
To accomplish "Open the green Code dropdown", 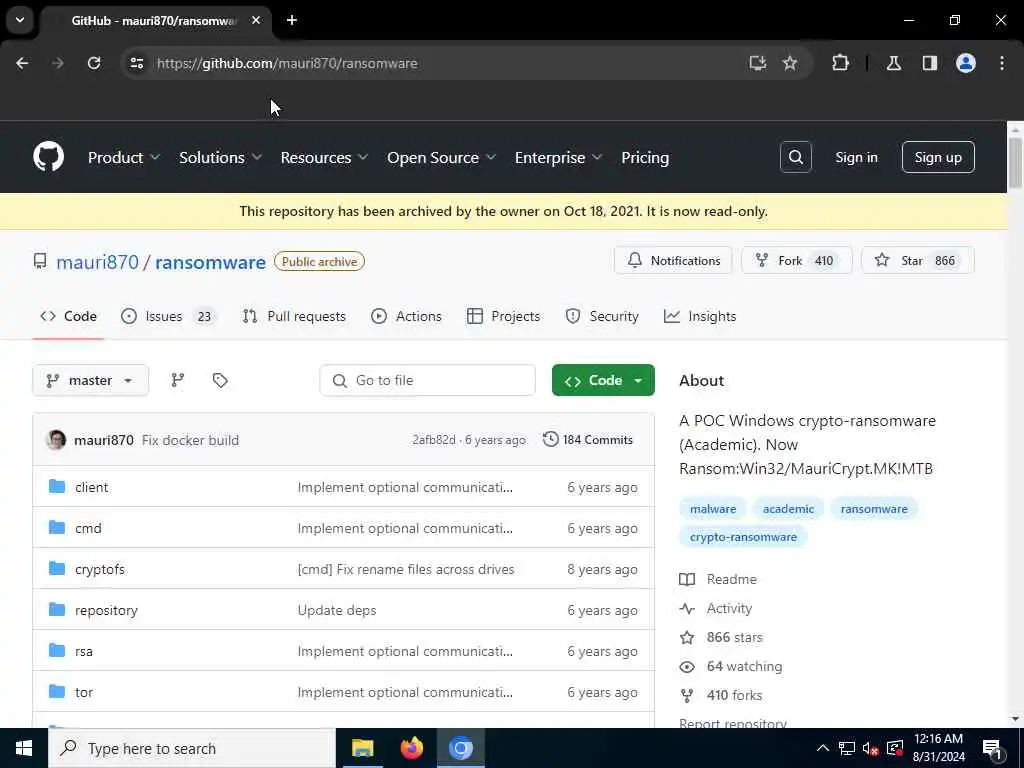I will pyautogui.click(x=603, y=380).
